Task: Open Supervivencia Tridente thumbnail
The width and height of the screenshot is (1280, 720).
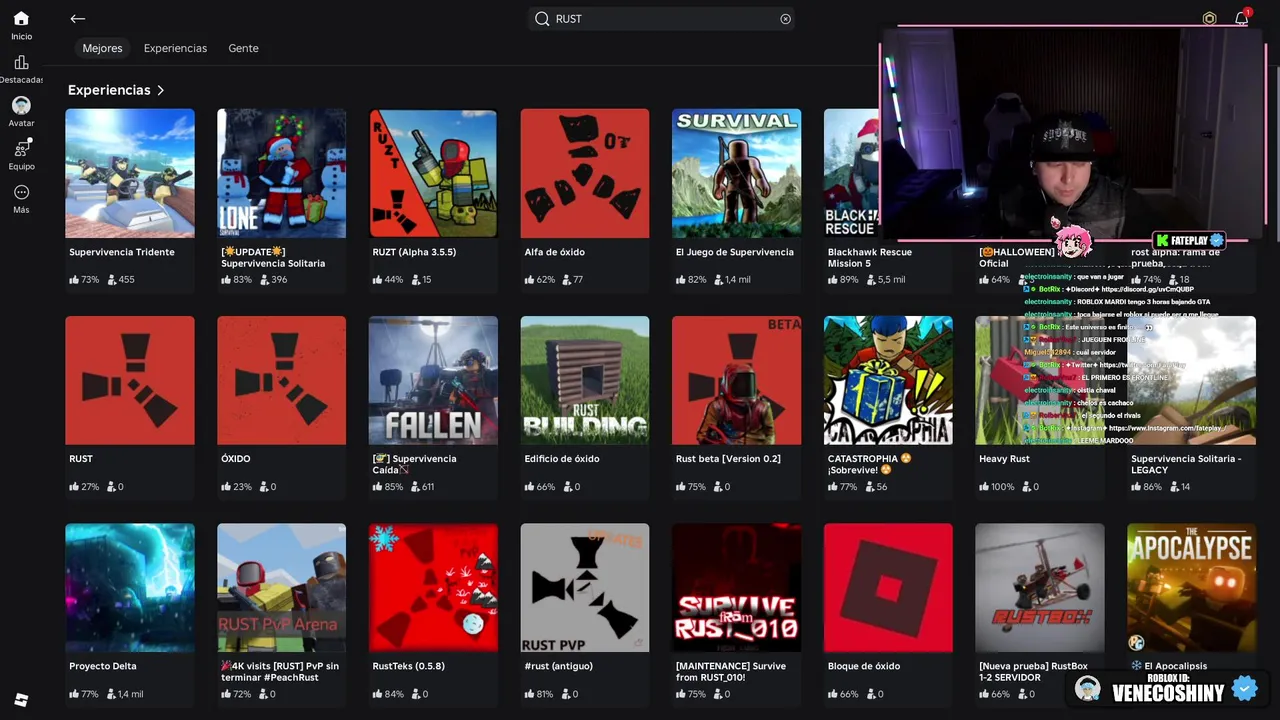Action: tap(130, 173)
